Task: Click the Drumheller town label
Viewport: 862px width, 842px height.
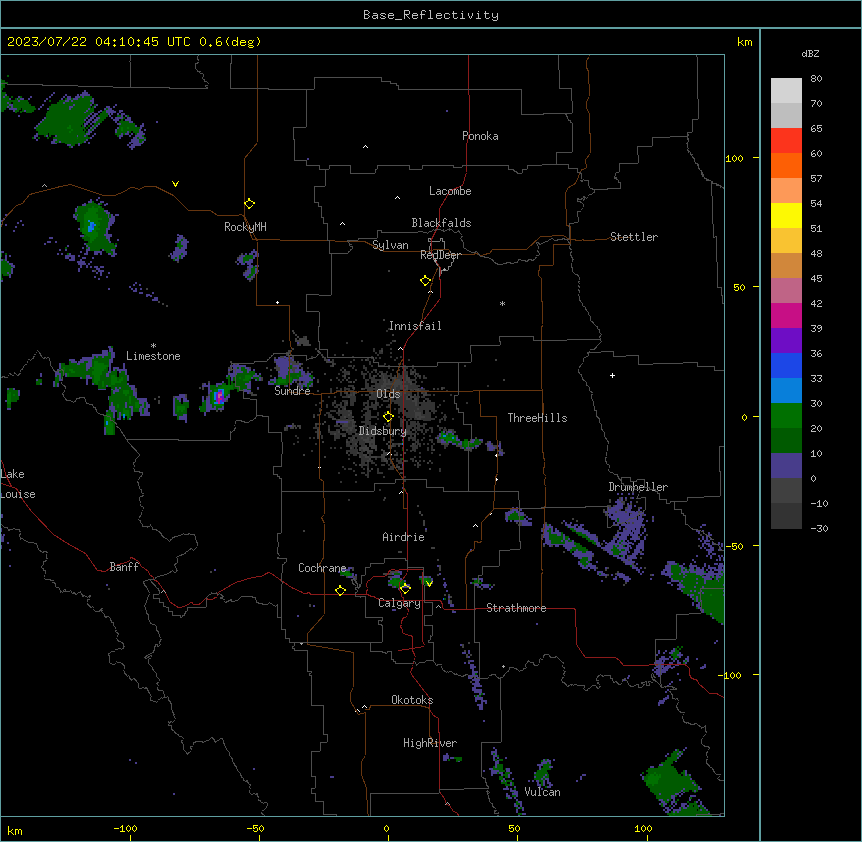Action: 638,487
